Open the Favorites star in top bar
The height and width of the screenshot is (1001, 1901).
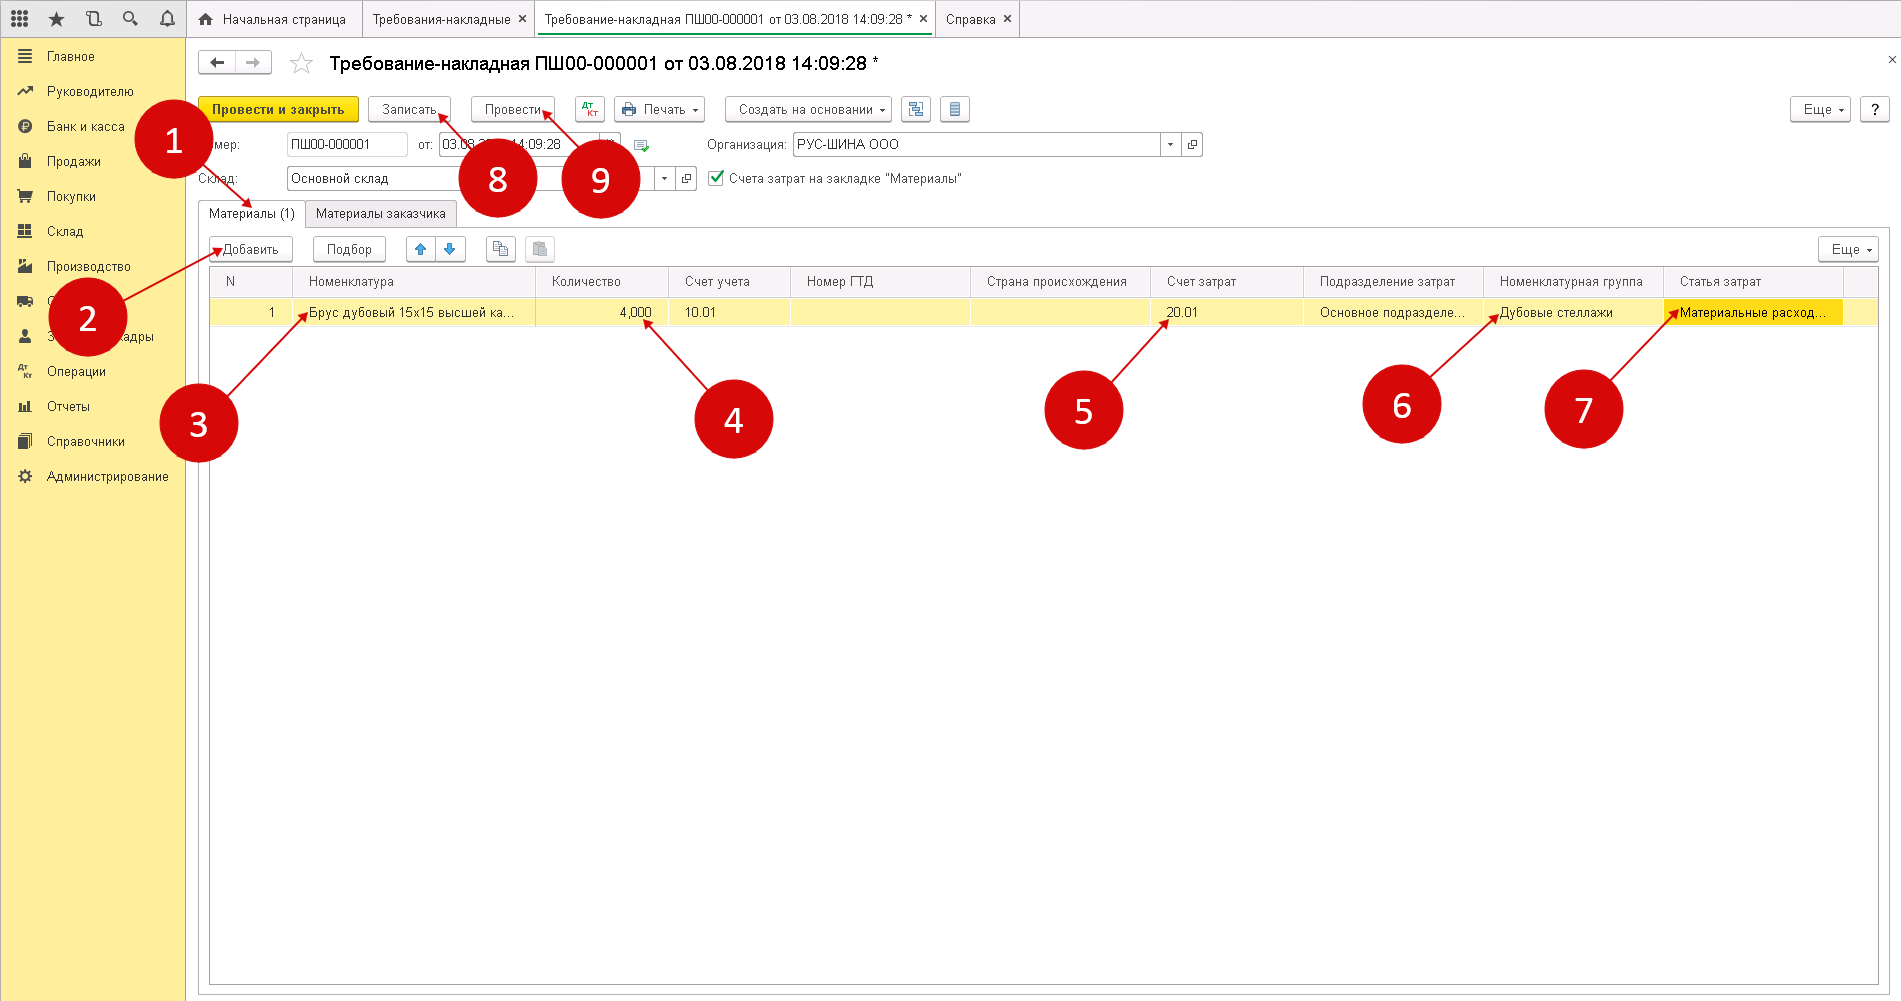(56, 19)
